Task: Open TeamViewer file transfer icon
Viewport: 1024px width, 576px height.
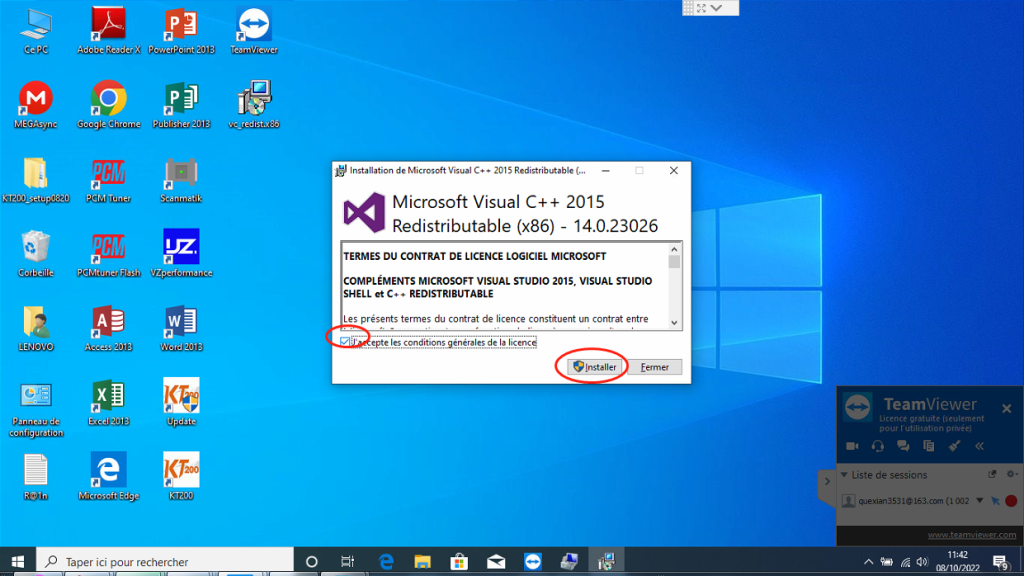Action: click(x=929, y=446)
